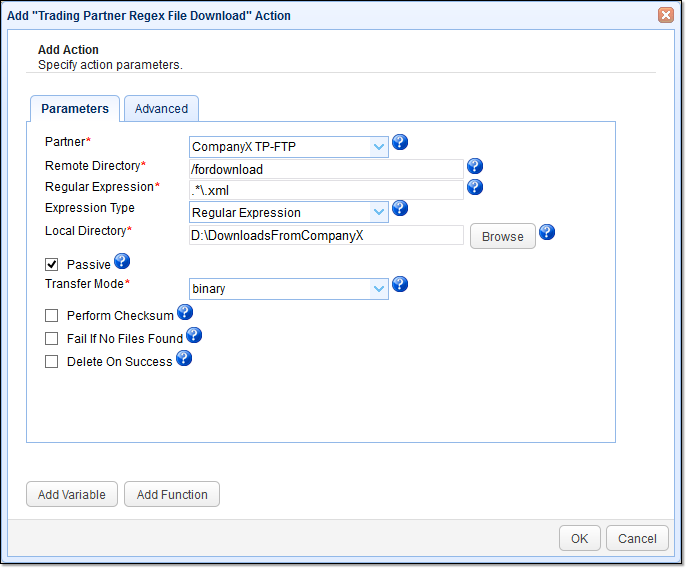
Task: Open help for Fail If No Files Found
Action: tap(194, 335)
